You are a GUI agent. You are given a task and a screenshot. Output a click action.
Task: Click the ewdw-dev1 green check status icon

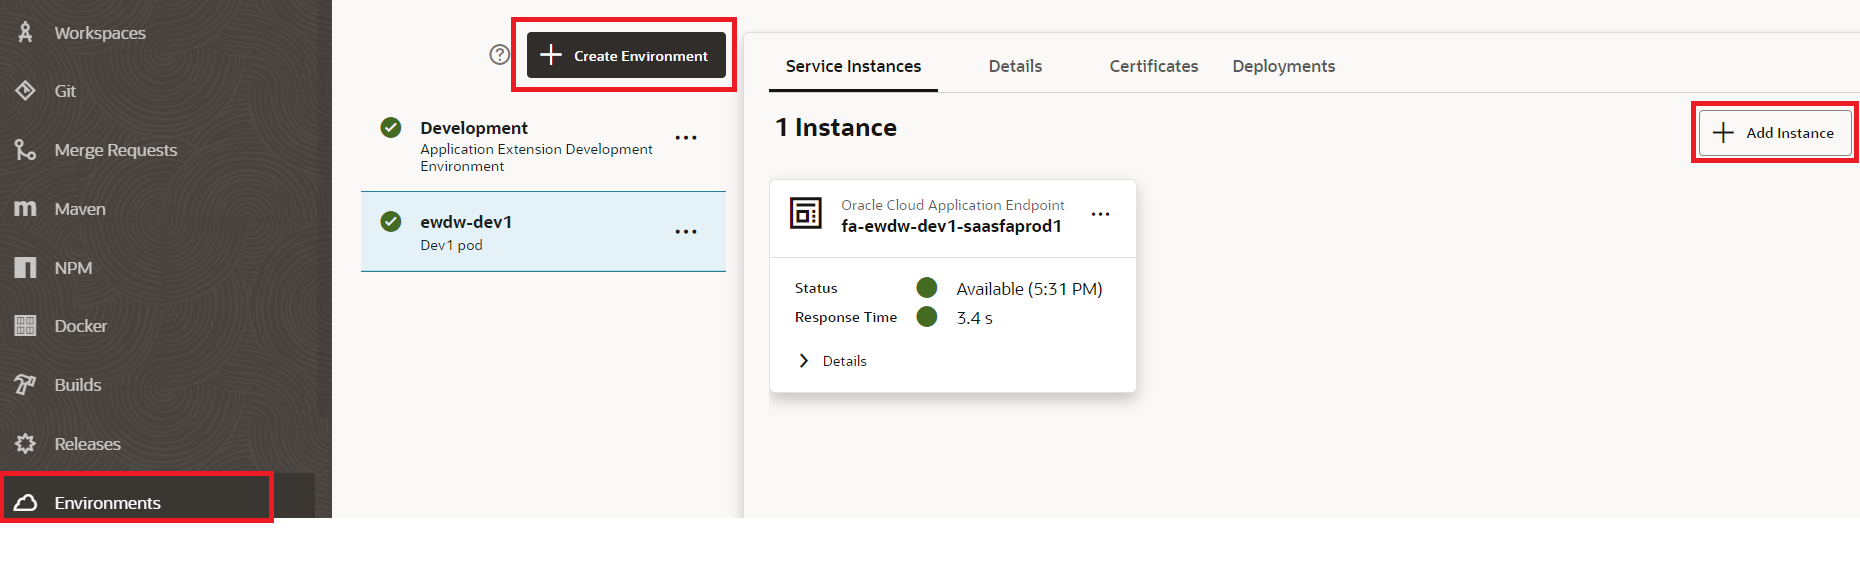click(391, 222)
